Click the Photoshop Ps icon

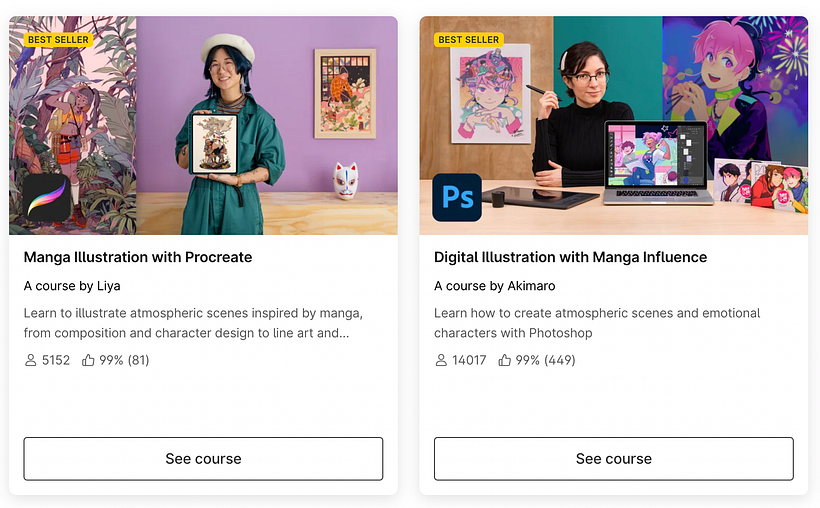point(457,198)
